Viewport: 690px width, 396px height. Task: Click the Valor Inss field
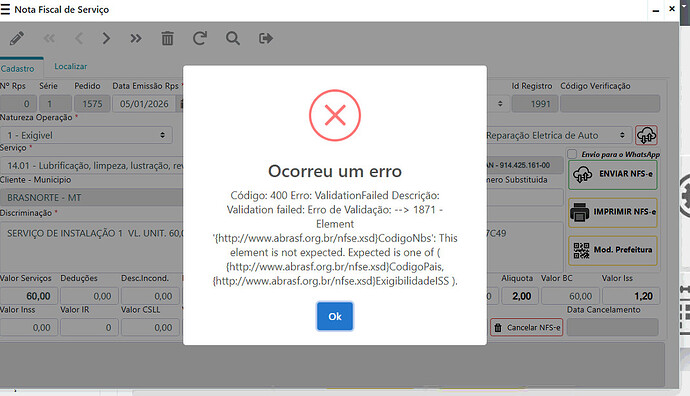click(x=29, y=327)
